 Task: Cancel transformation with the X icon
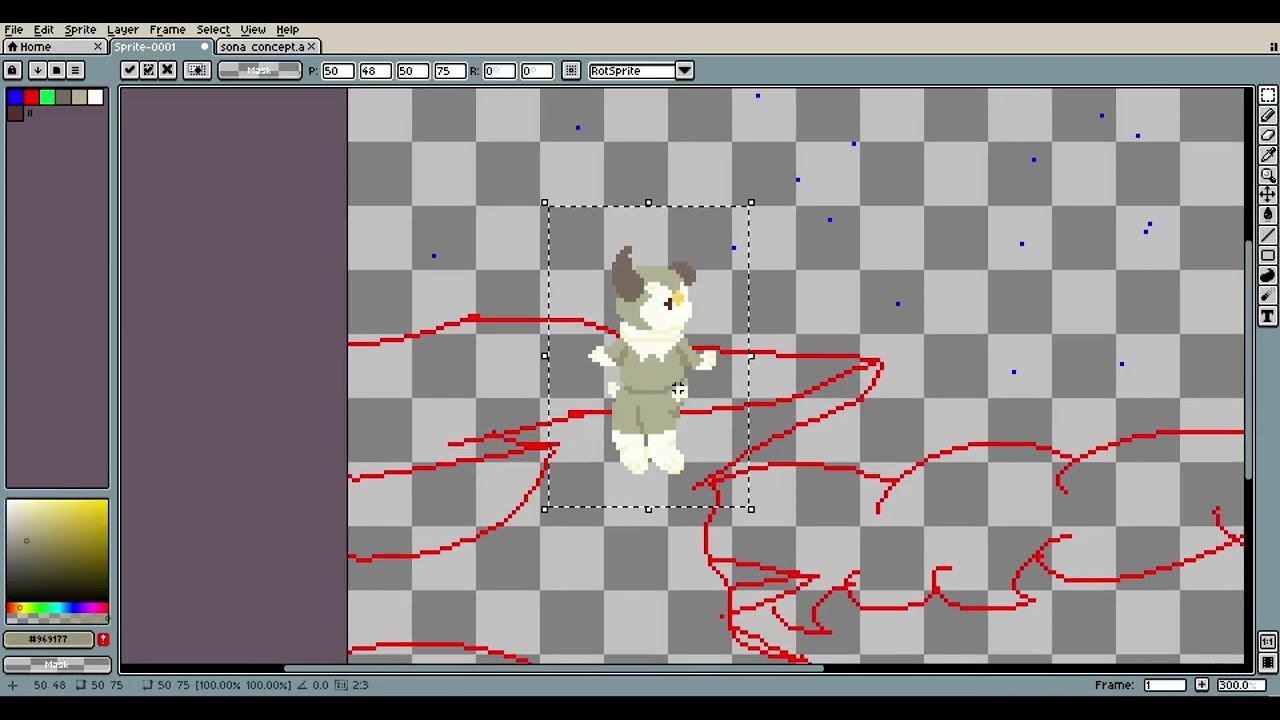point(168,70)
